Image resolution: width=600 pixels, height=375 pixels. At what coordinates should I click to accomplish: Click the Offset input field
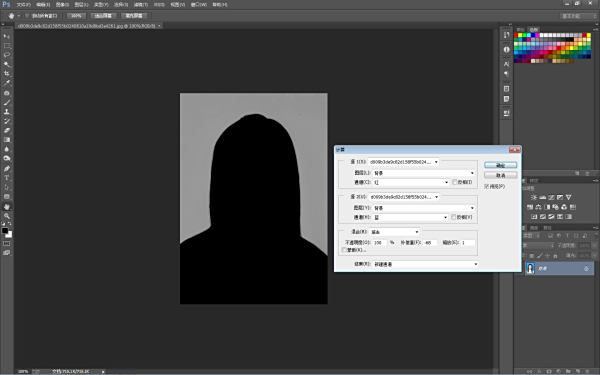click(429, 243)
